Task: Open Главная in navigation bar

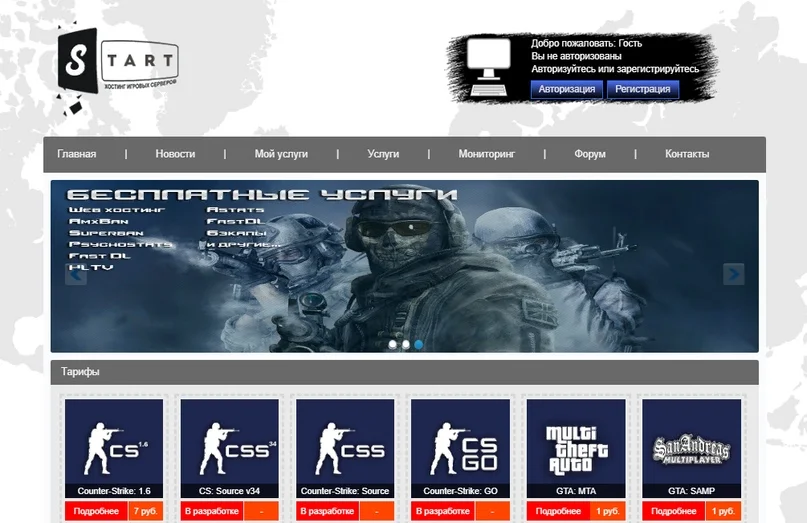Action: pos(77,154)
